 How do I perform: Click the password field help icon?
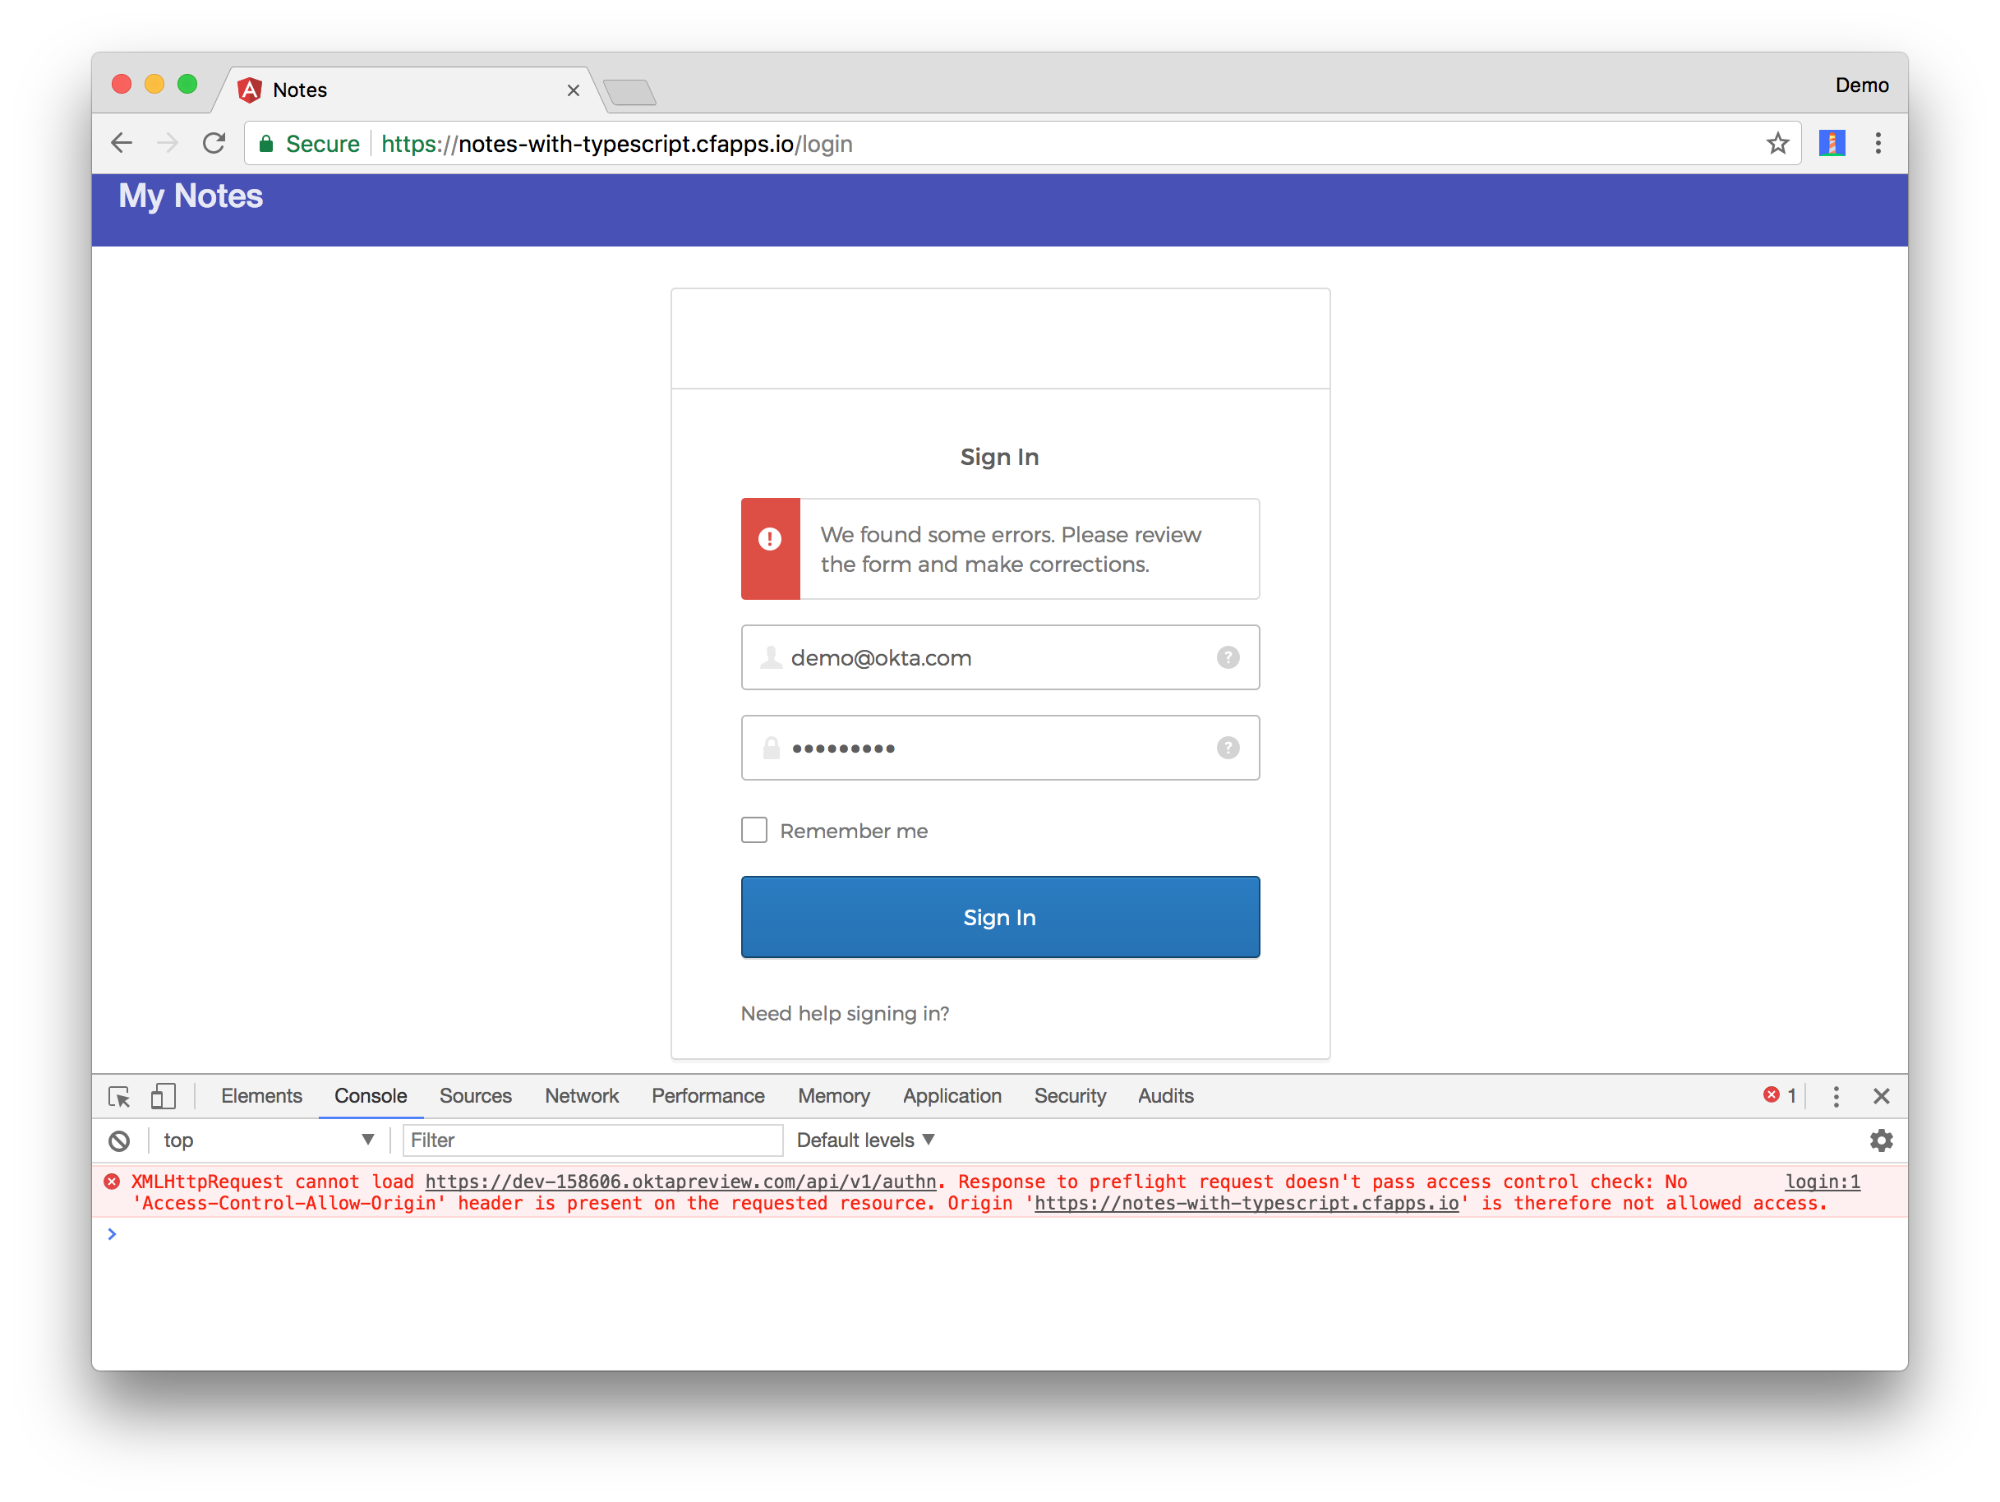click(1229, 748)
